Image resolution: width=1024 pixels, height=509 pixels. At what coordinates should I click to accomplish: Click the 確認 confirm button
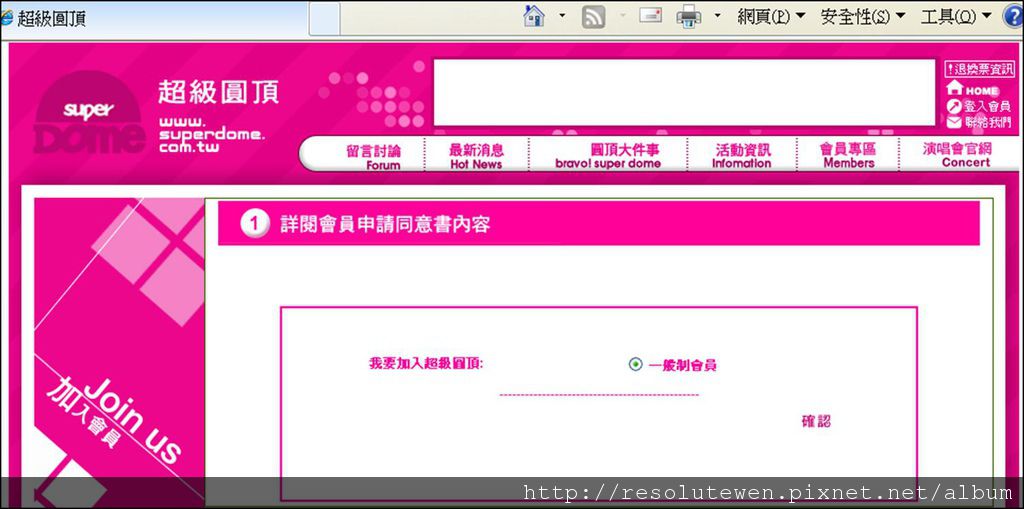816,421
